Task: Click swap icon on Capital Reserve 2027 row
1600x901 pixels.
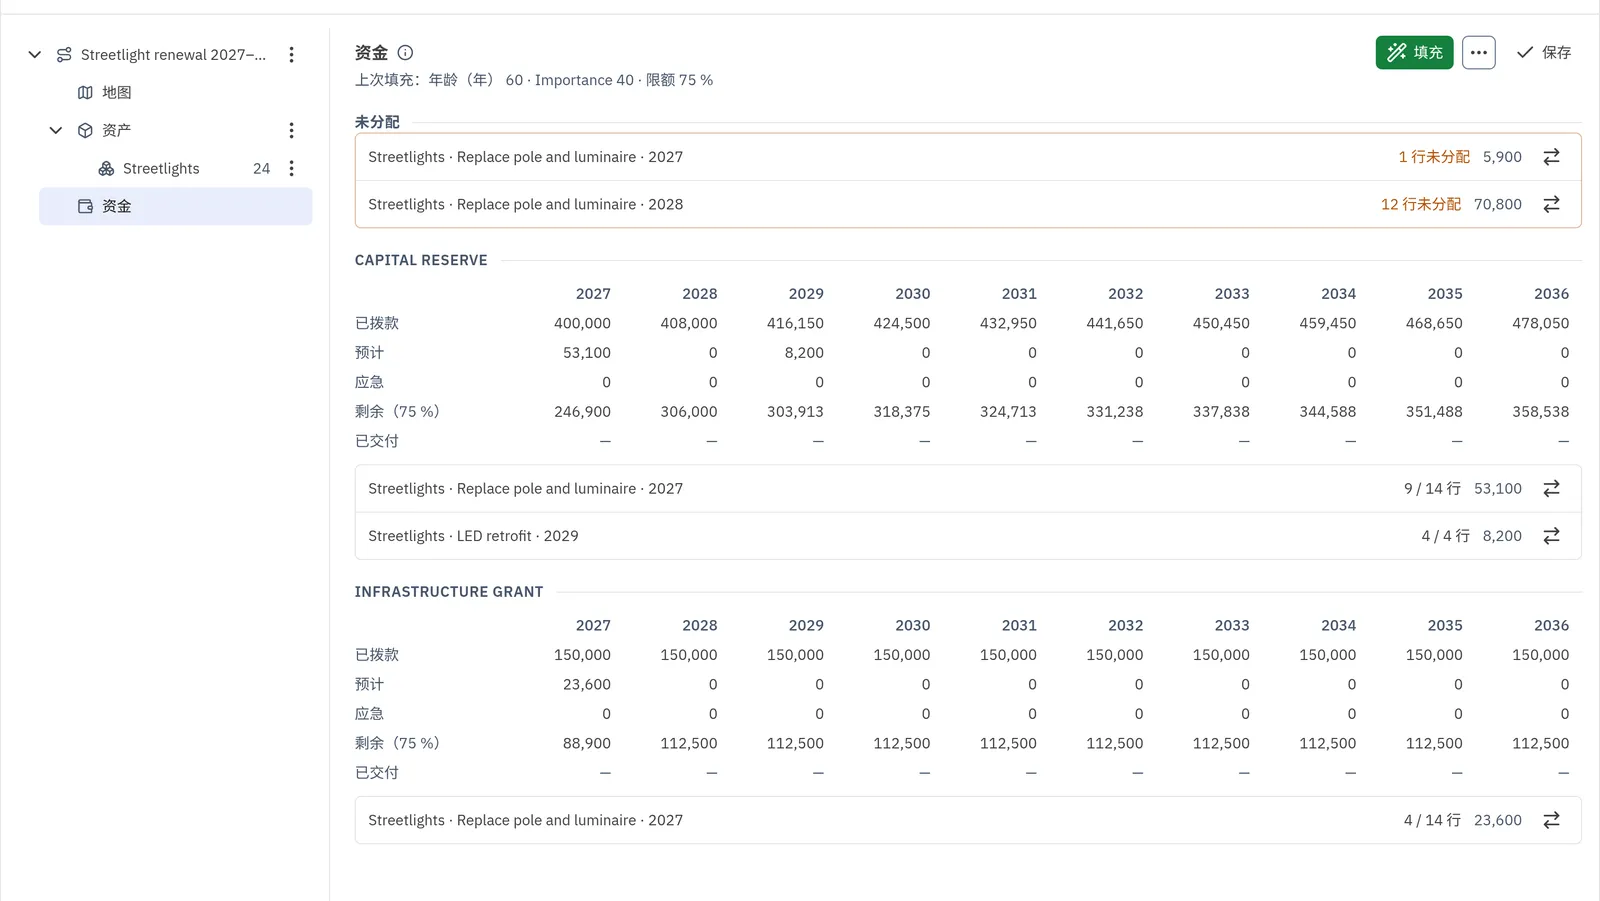Action: point(1551,488)
